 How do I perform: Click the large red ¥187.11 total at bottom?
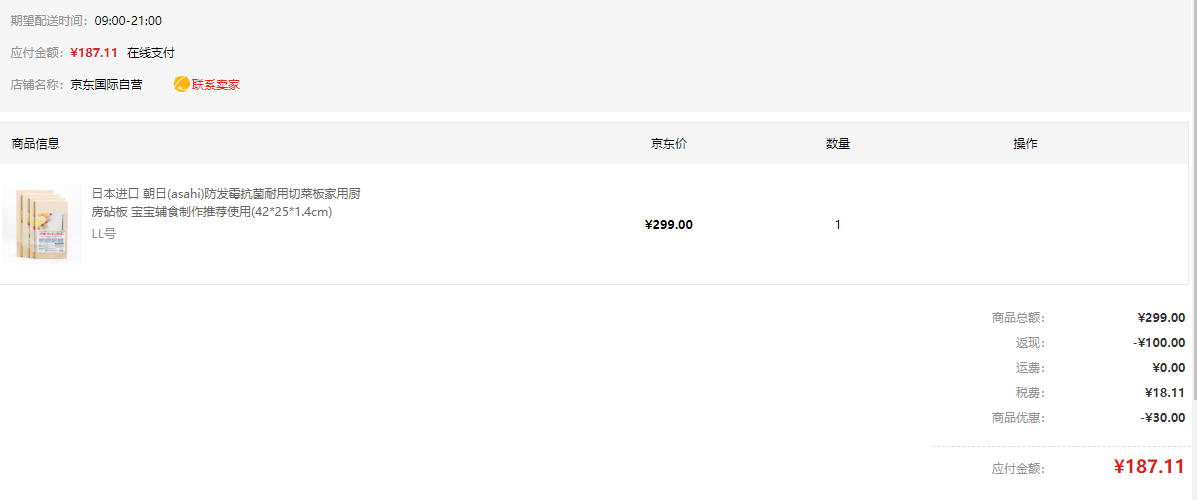coord(1149,467)
